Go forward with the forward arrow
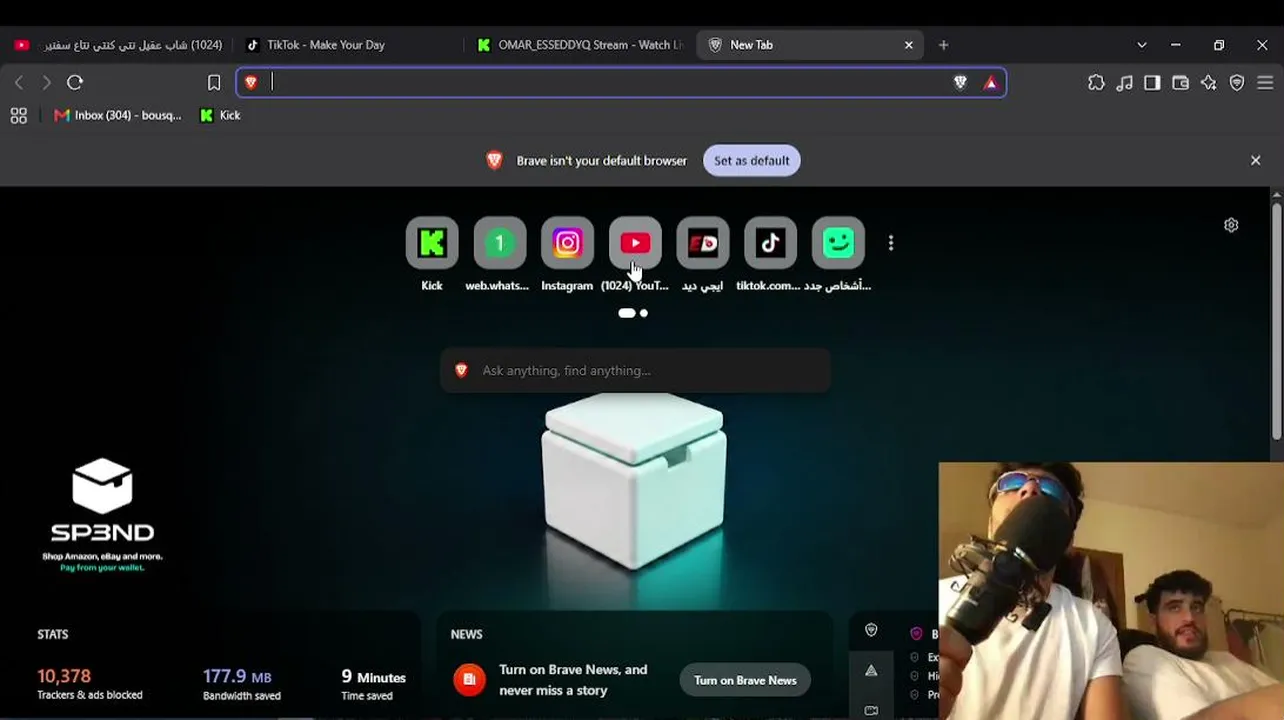This screenshot has height=720, width=1284. click(46, 83)
